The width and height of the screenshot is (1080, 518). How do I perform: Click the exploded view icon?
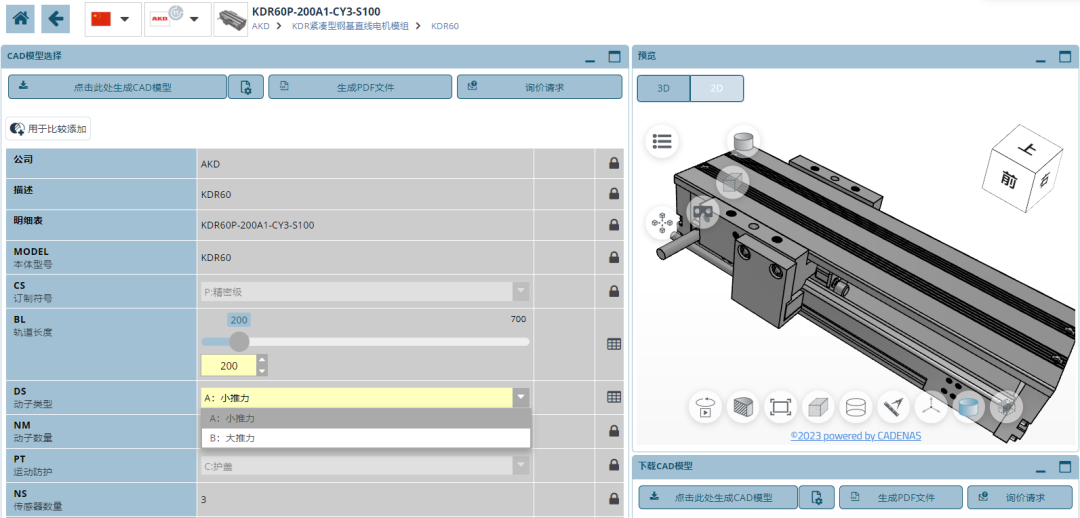[662, 223]
